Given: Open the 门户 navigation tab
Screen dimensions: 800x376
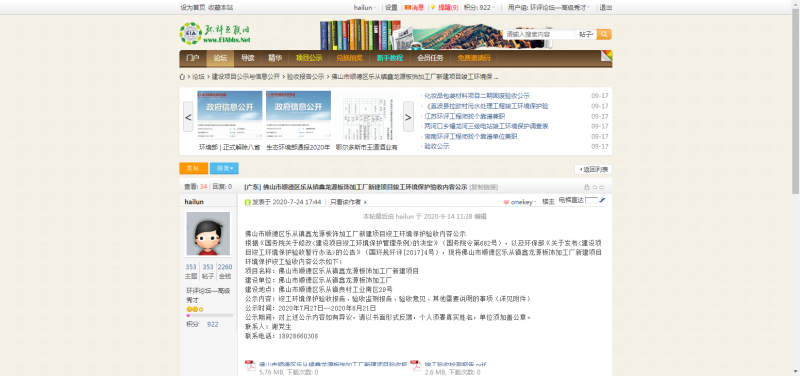Looking at the screenshot, I should click(x=192, y=58).
